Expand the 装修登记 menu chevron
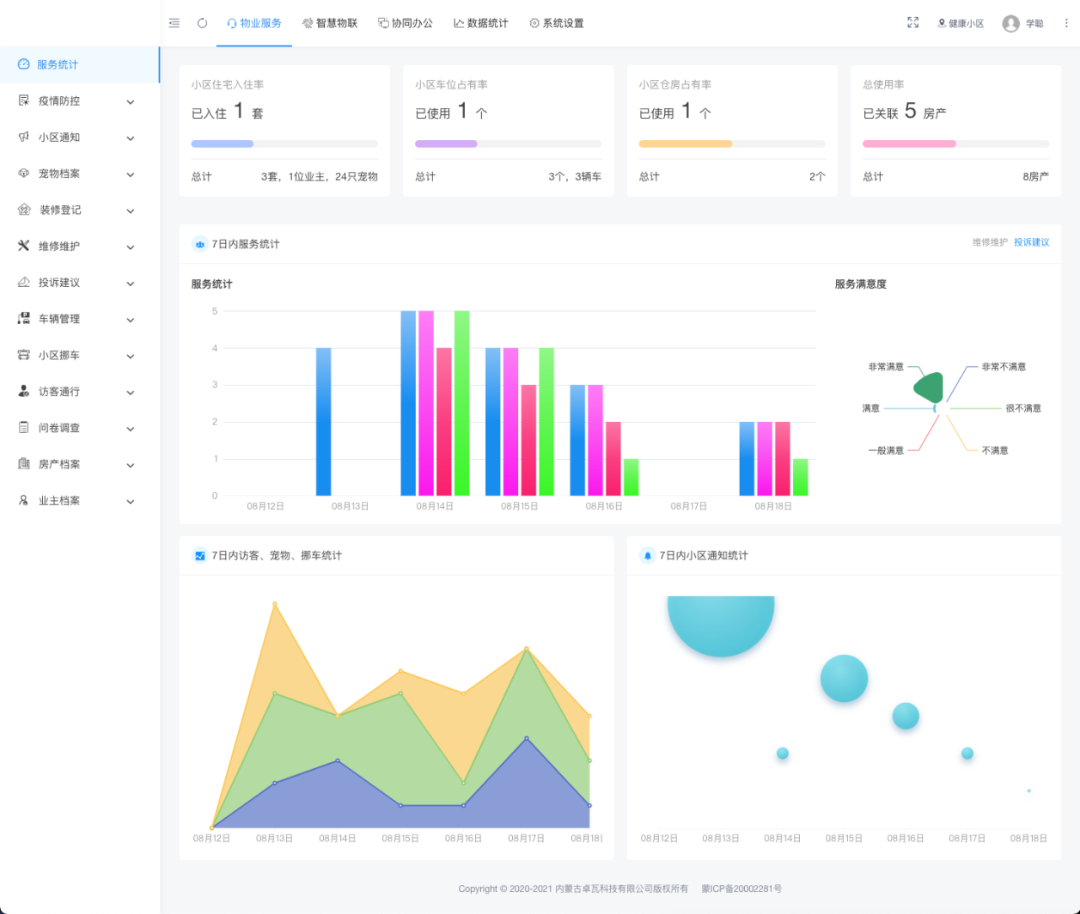The height and width of the screenshot is (914, 1080). (x=130, y=211)
